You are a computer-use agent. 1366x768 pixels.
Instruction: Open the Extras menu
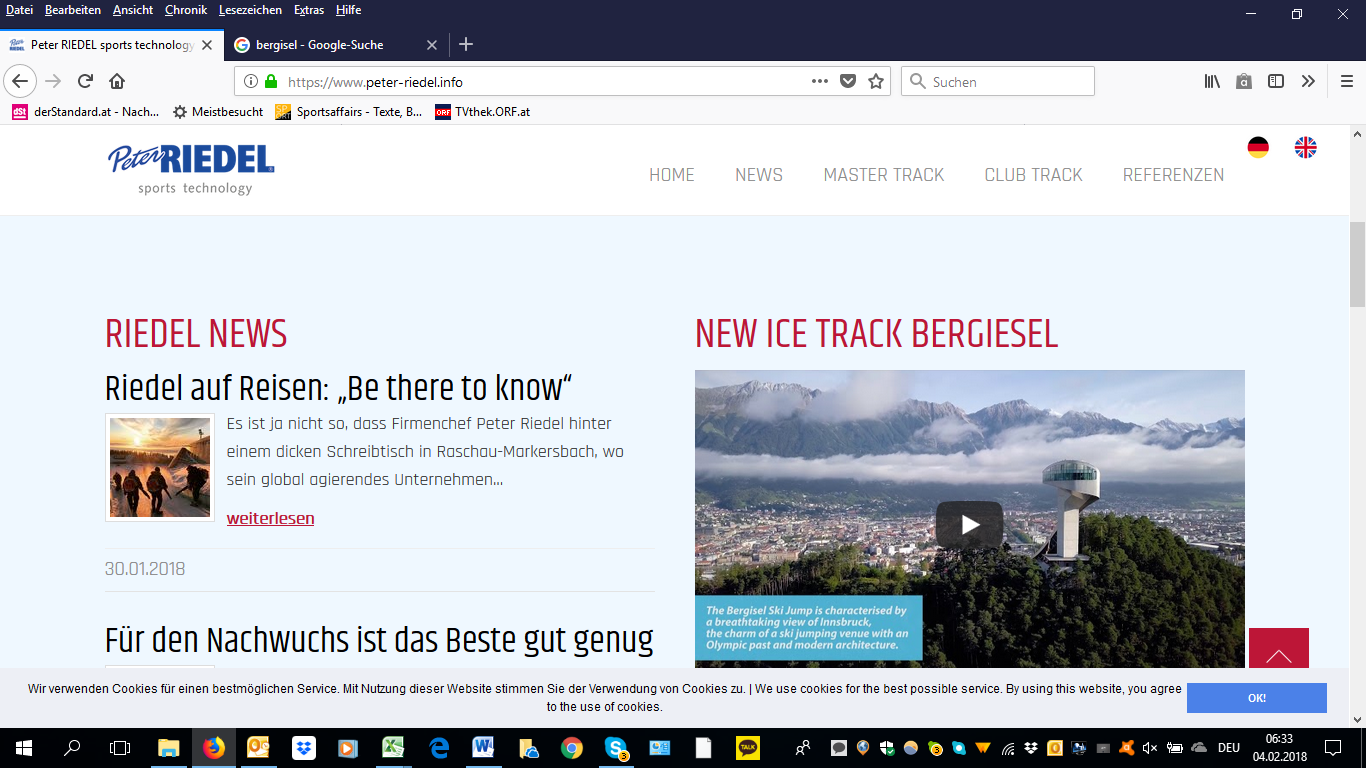click(x=309, y=10)
